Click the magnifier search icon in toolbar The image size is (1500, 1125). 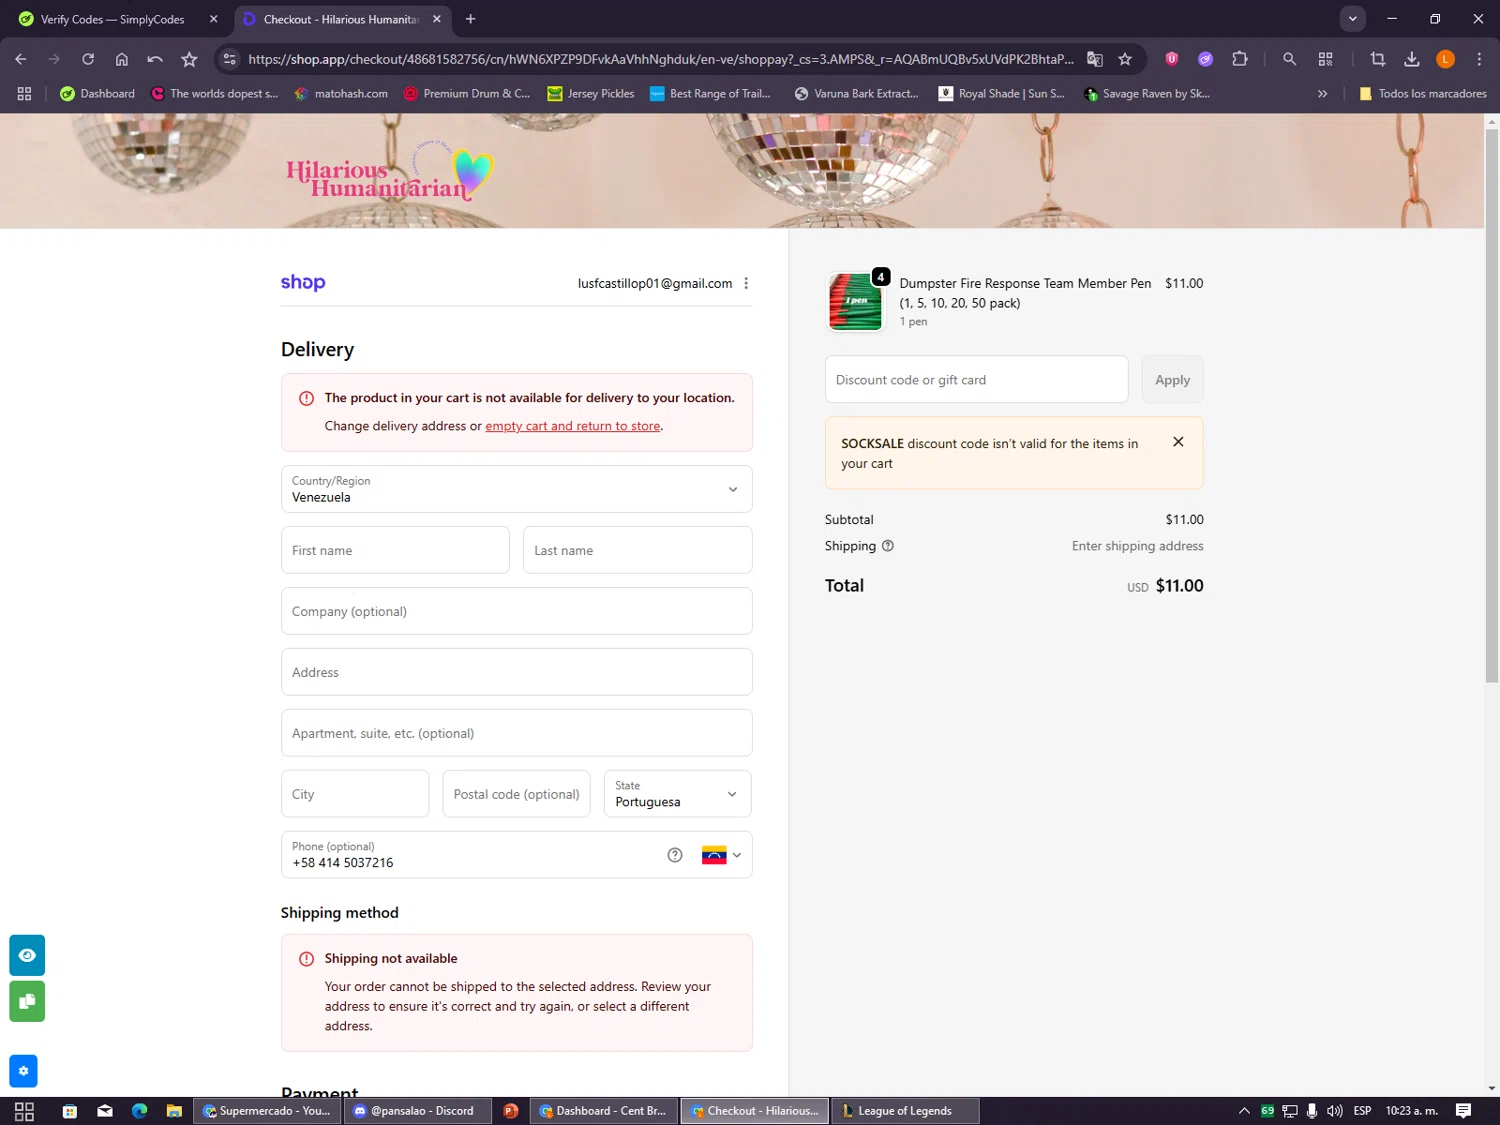1290,59
